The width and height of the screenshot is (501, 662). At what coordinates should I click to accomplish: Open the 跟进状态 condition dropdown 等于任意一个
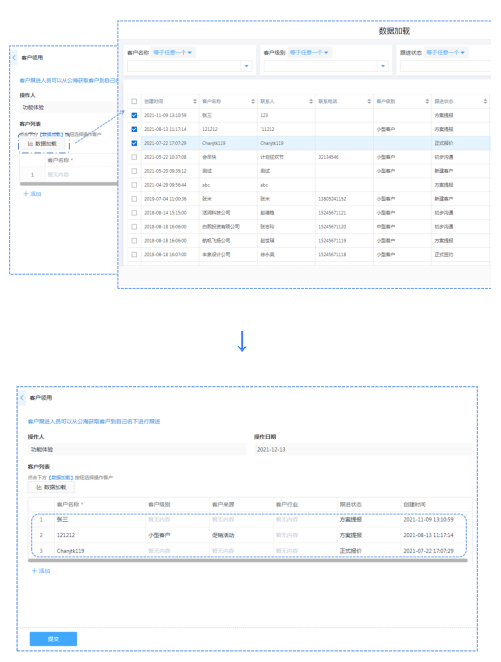click(445, 52)
